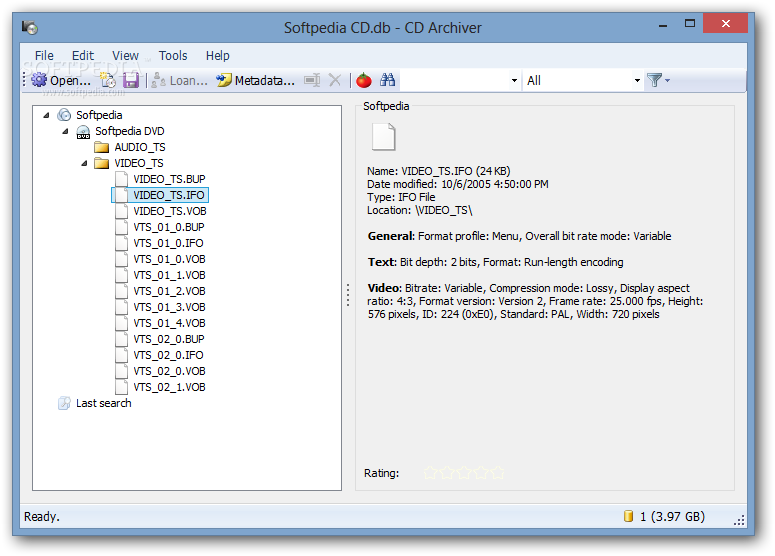The image size is (775, 556).
Task: Open the search field dropdown arrow
Action: 514,80
